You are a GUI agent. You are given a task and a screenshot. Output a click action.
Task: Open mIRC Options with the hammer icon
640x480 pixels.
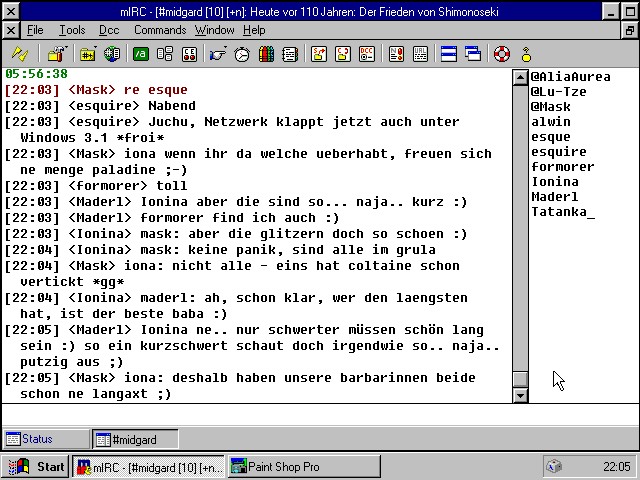57,54
